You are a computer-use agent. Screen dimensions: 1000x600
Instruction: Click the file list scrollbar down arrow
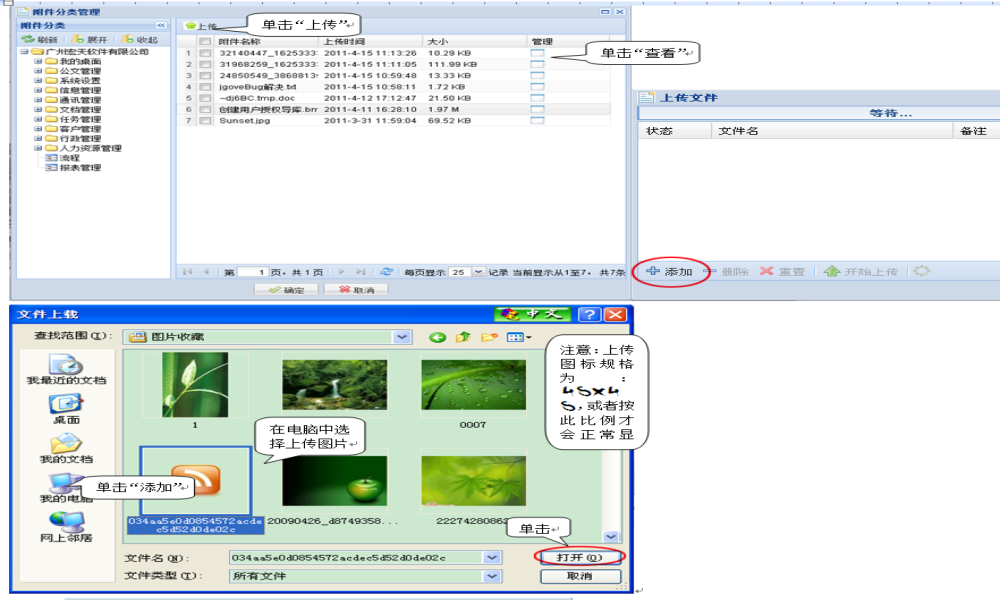(x=610, y=536)
